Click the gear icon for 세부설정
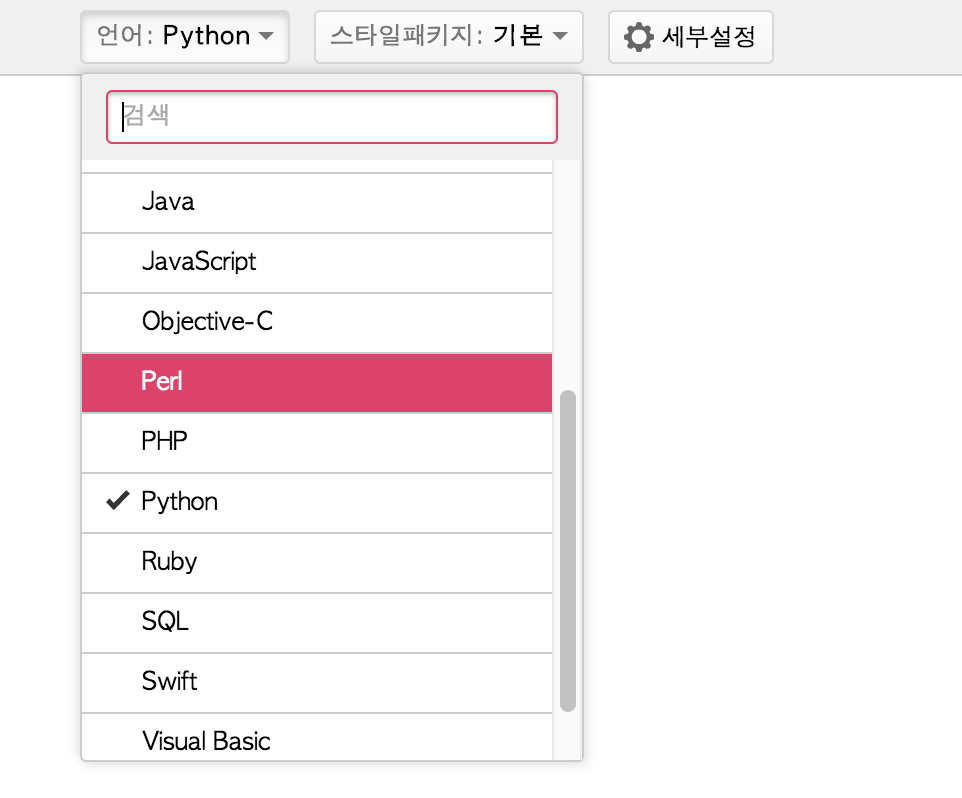This screenshot has height=798, width=962. (638, 37)
